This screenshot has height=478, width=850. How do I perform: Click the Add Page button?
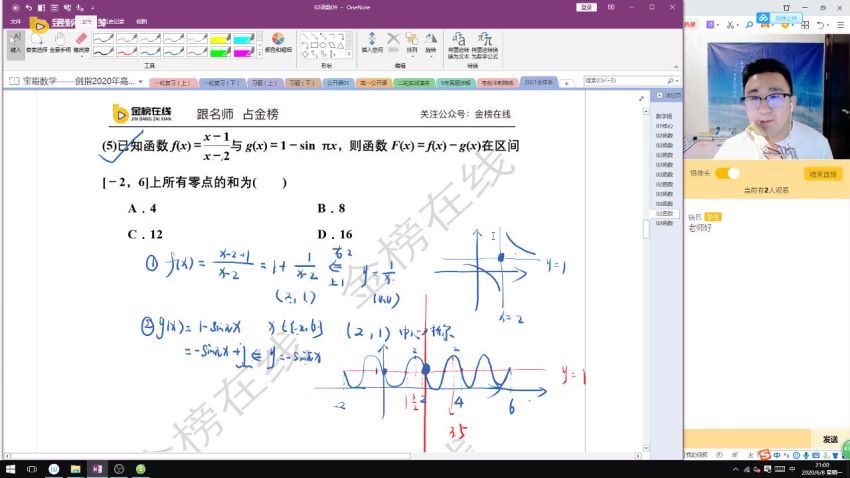click(x=668, y=95)
